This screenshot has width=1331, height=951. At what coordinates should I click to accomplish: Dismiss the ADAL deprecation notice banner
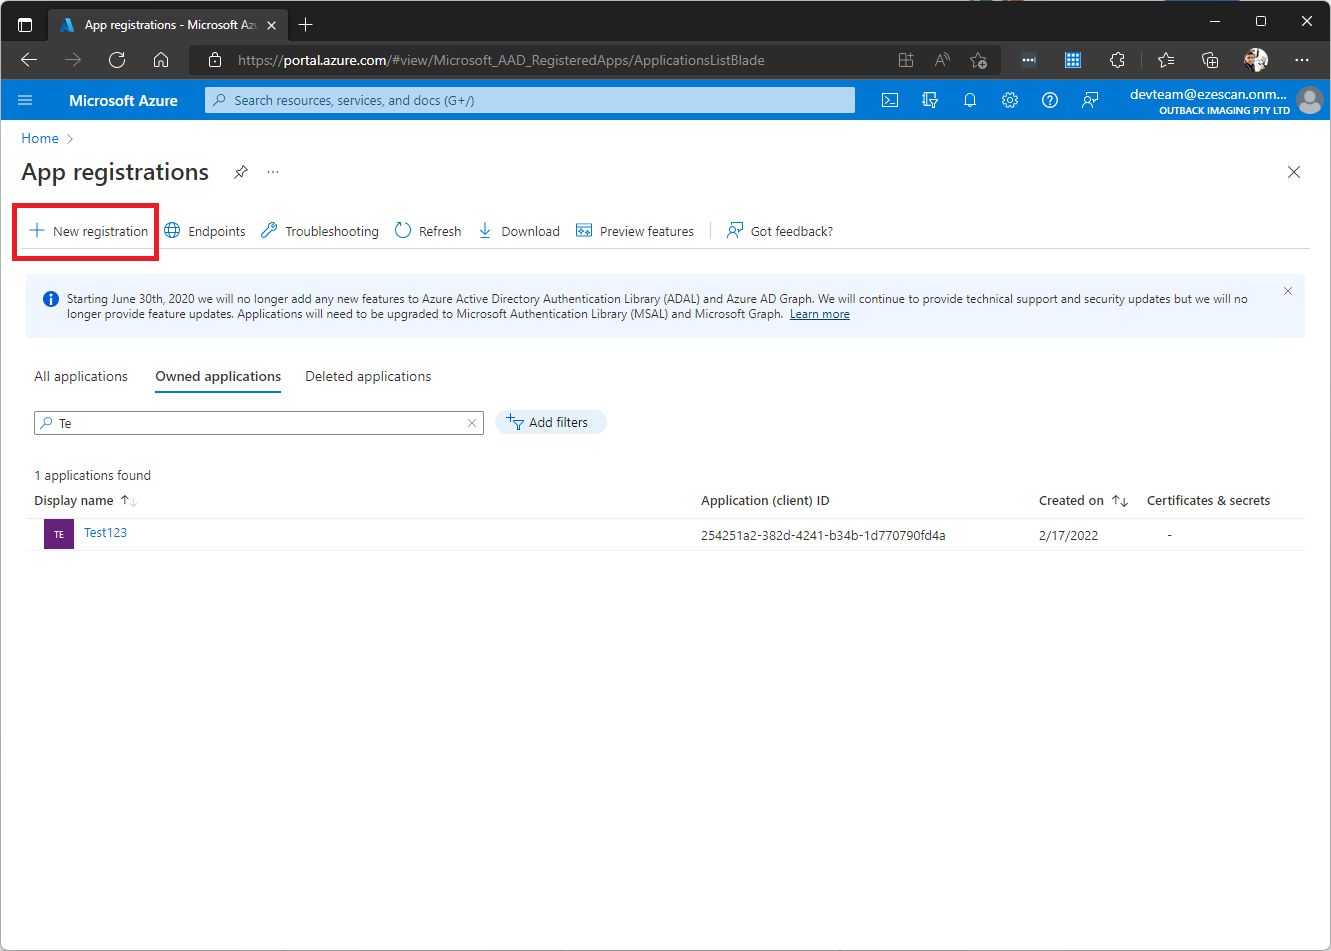click(1288, 291)
